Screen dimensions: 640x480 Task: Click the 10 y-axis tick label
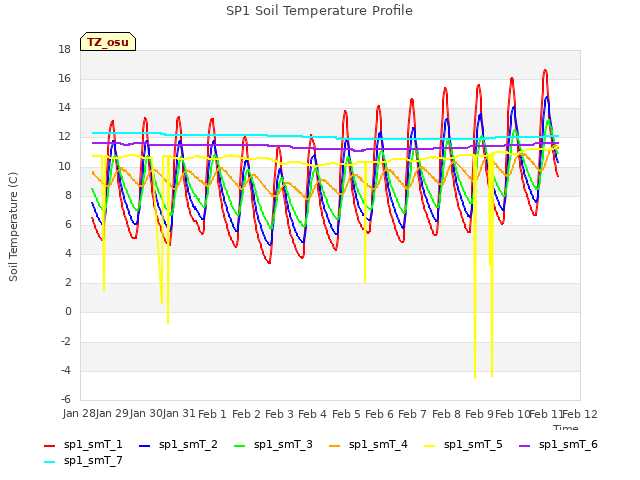tap(64, 166)
